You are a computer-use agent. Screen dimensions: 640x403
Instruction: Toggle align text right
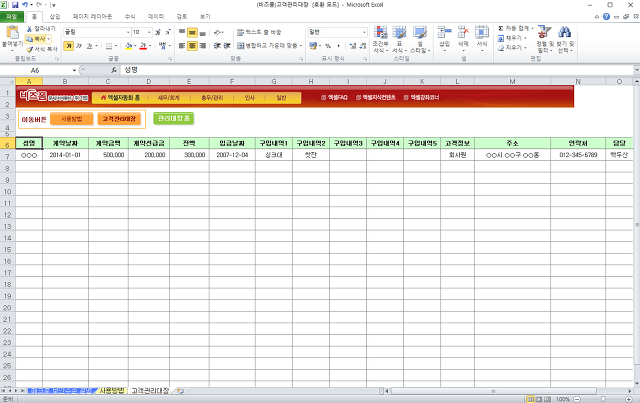tap(202, 46)
